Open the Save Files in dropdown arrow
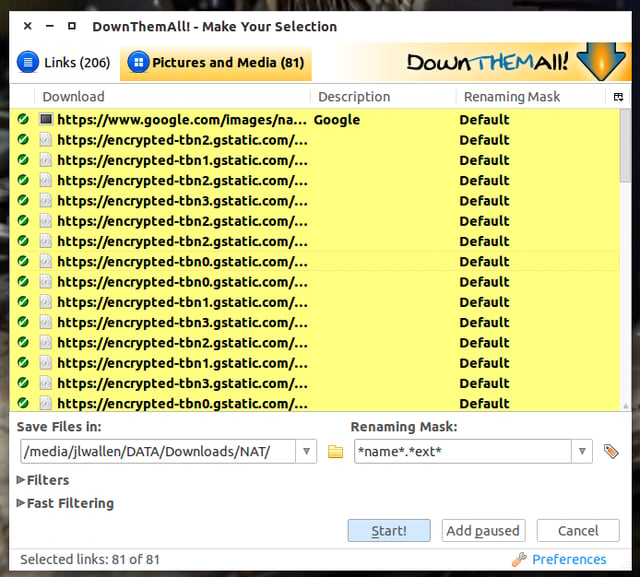The height and width of the screenshot is (577, 640). click(x=306, y=451)
